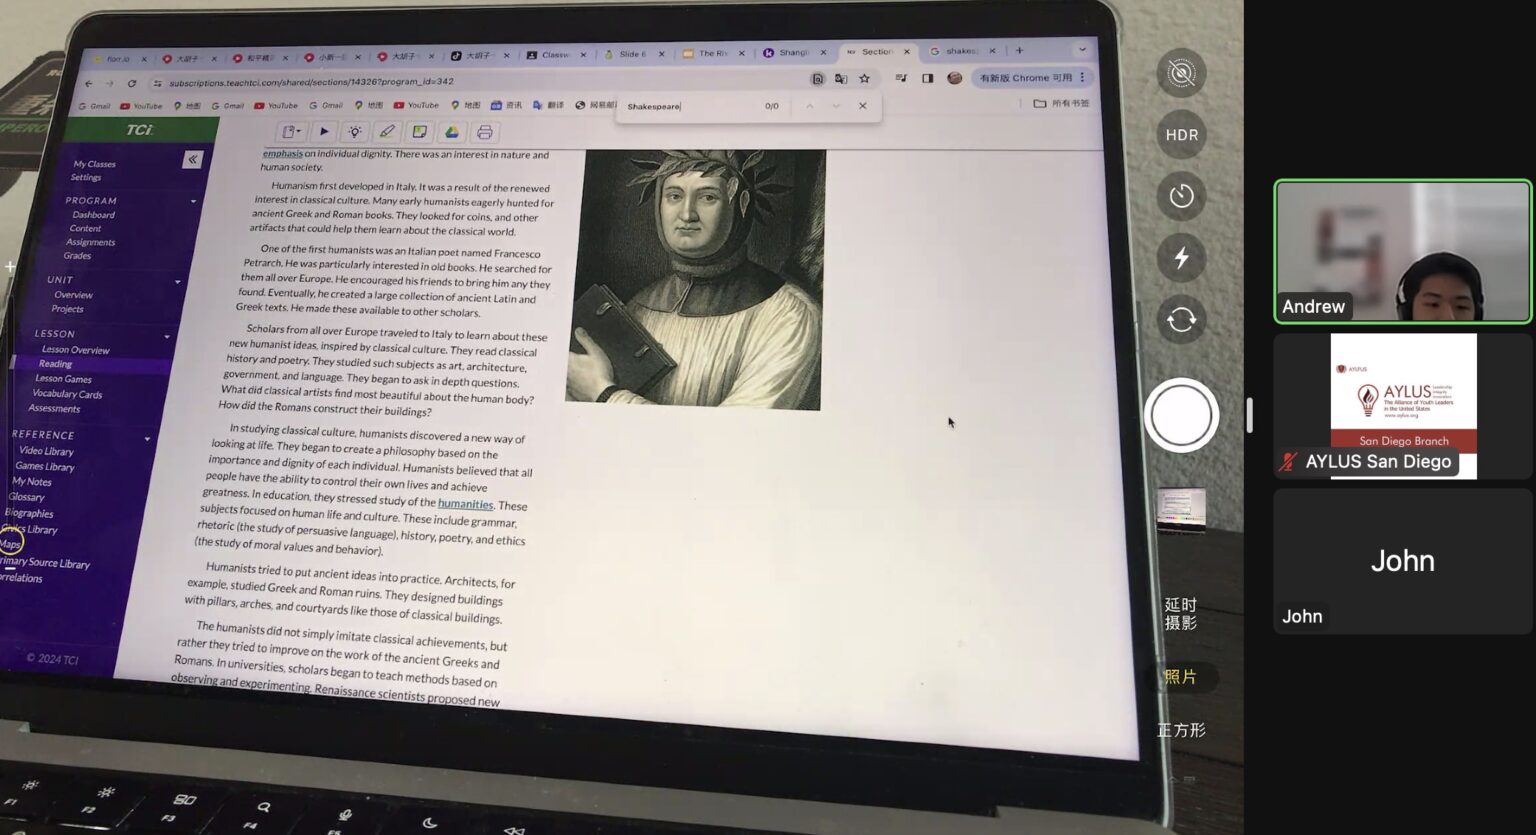
Task: Open Vocabulary Cards in sidebar
Action: point(67,393)
